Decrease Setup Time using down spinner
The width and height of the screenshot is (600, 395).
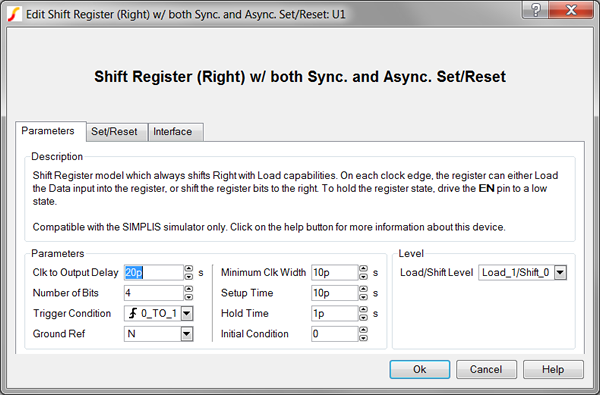[363, 297]
